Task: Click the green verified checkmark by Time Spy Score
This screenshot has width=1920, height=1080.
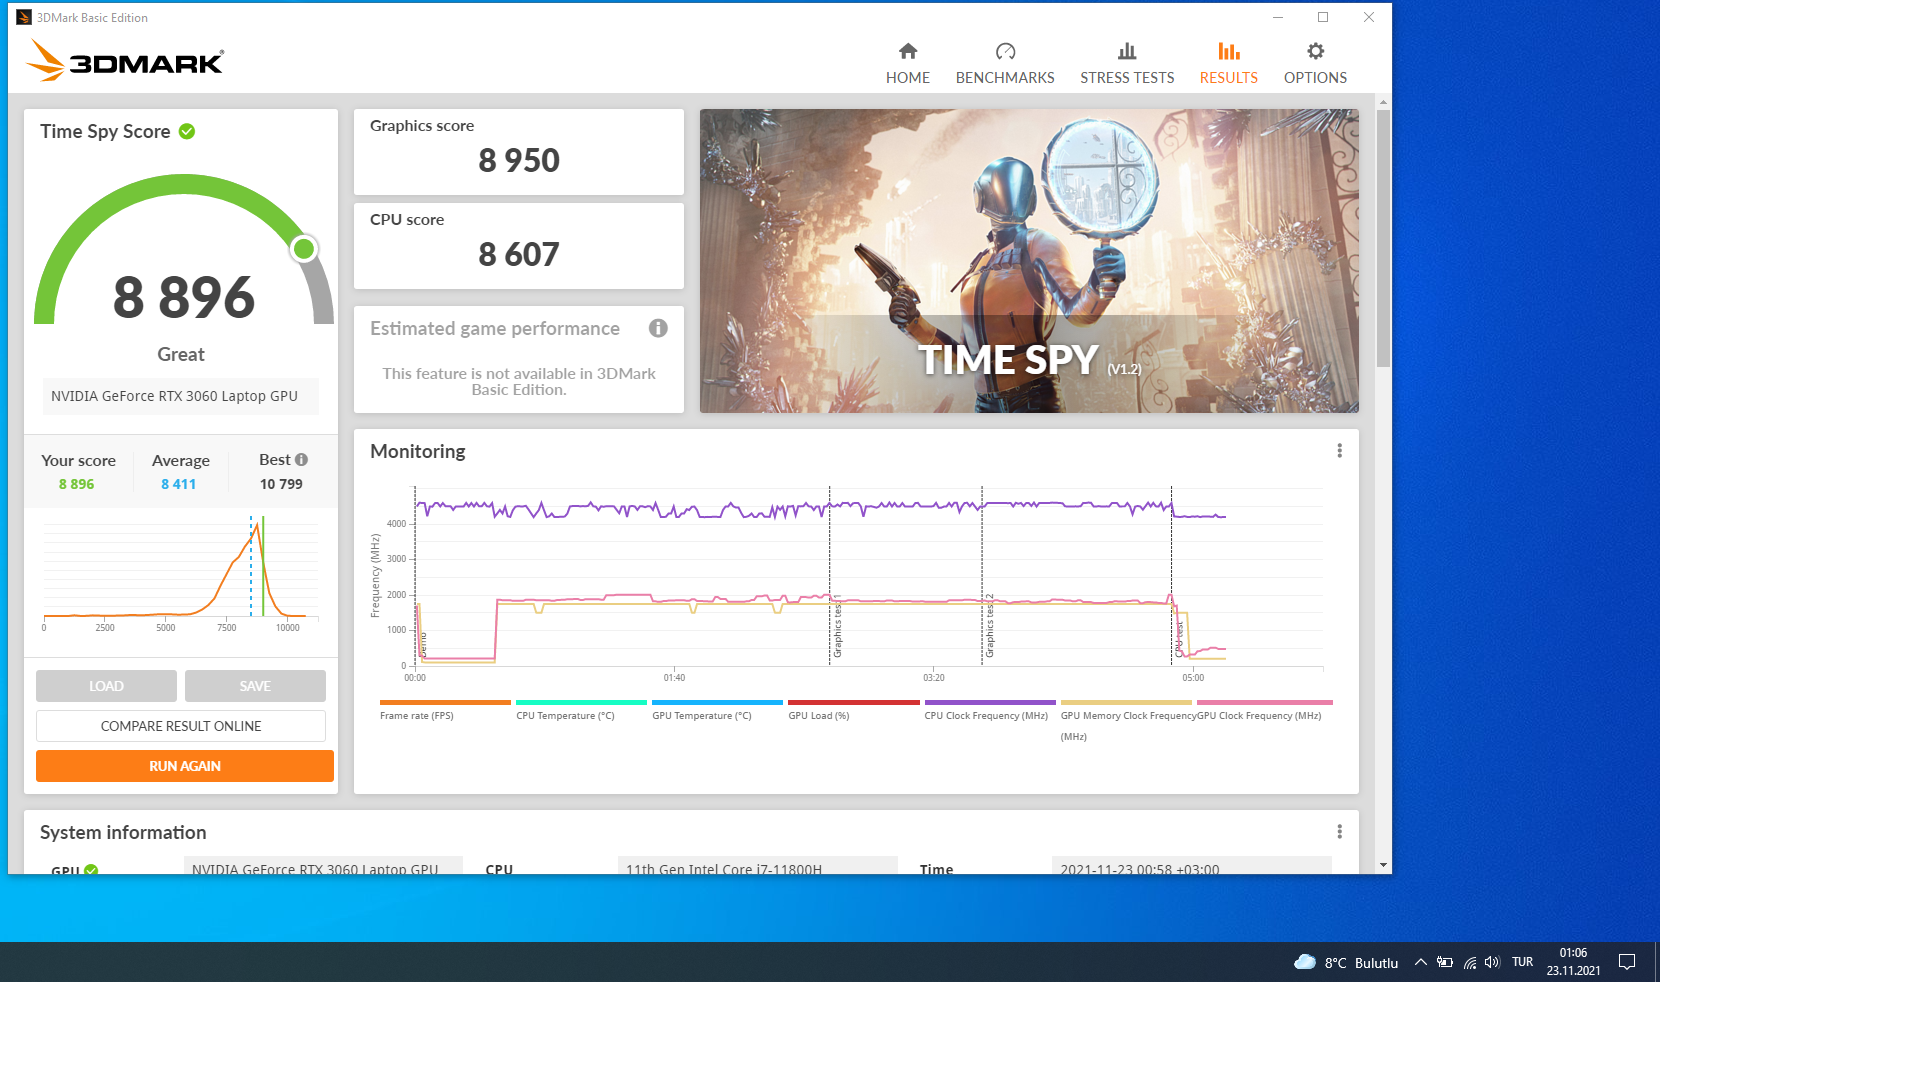Action: point(187,132)
